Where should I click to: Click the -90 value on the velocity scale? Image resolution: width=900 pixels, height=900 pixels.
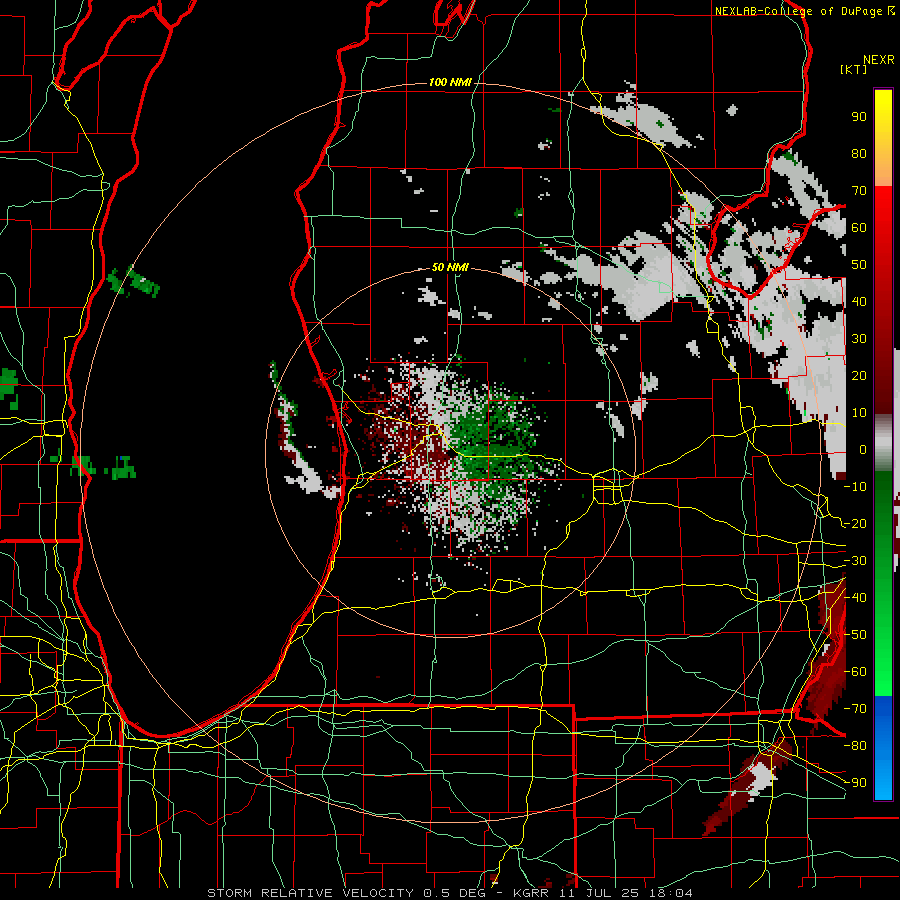click(x=855, y=782)
